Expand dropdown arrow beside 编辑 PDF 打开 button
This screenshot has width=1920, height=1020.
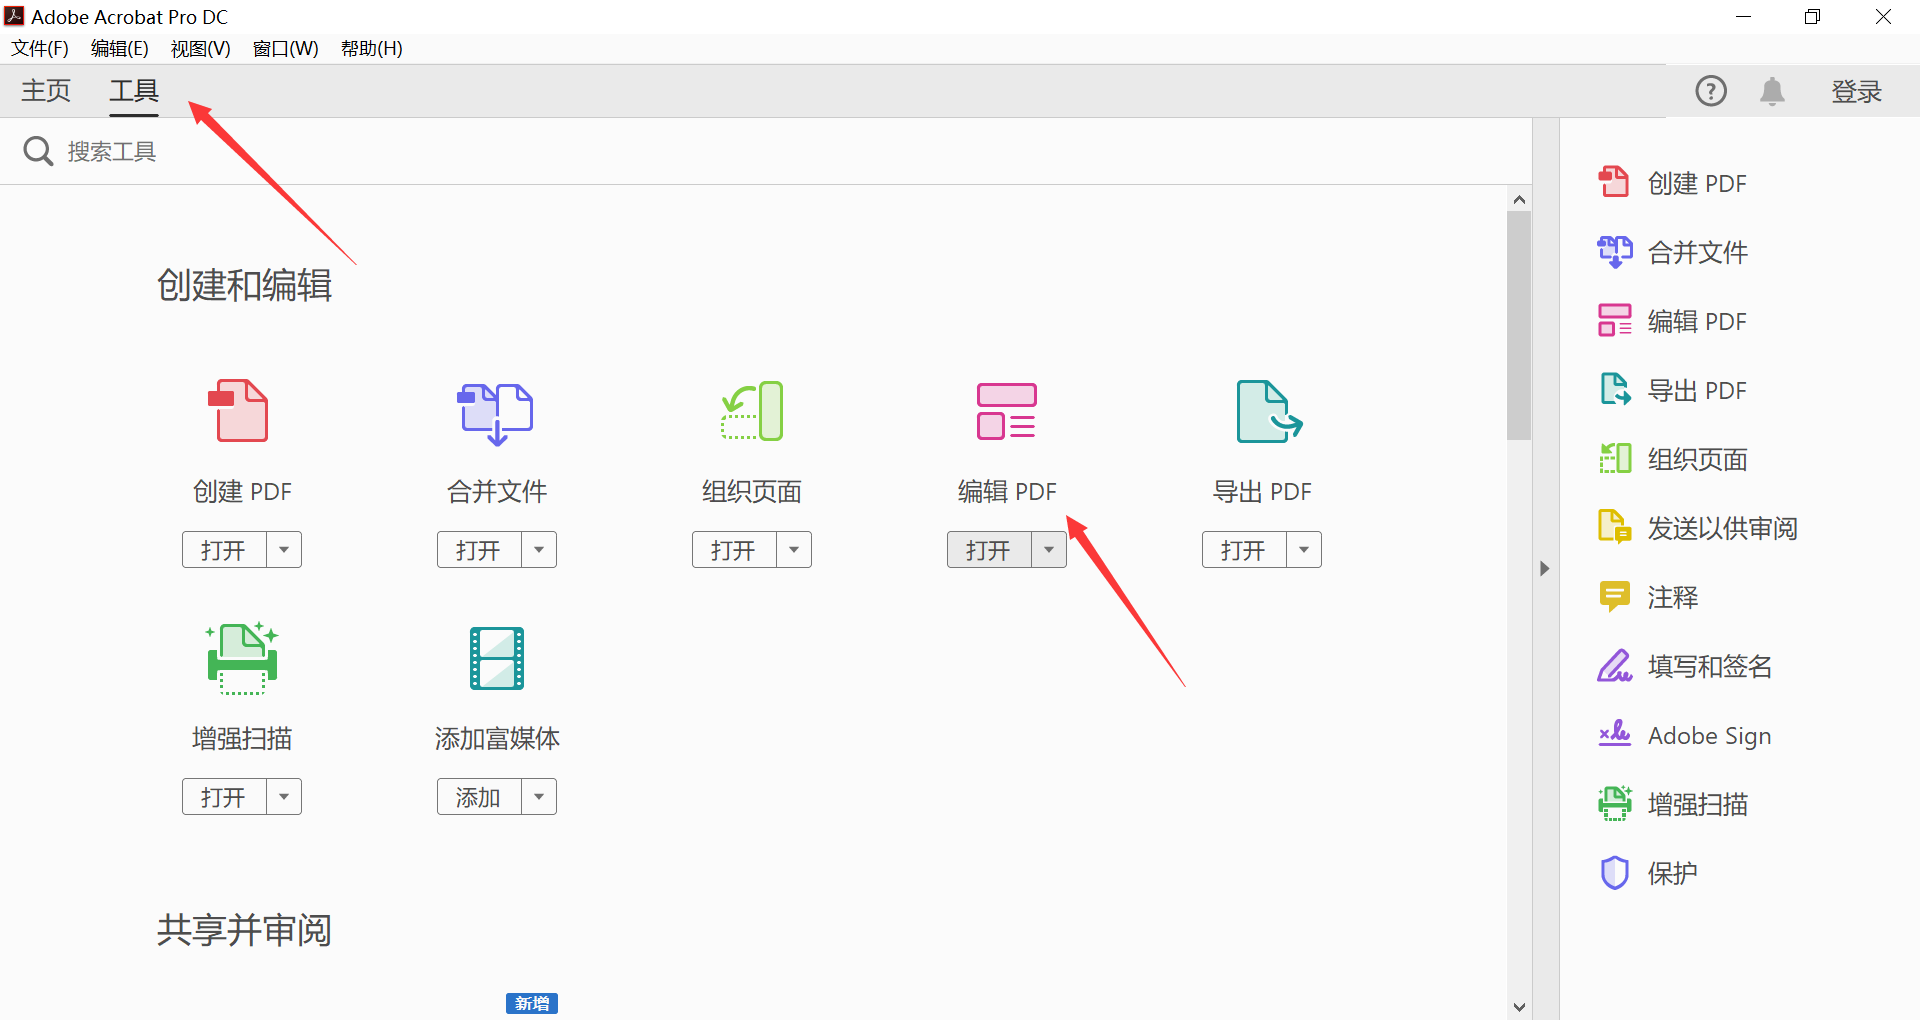point(1049,550)
